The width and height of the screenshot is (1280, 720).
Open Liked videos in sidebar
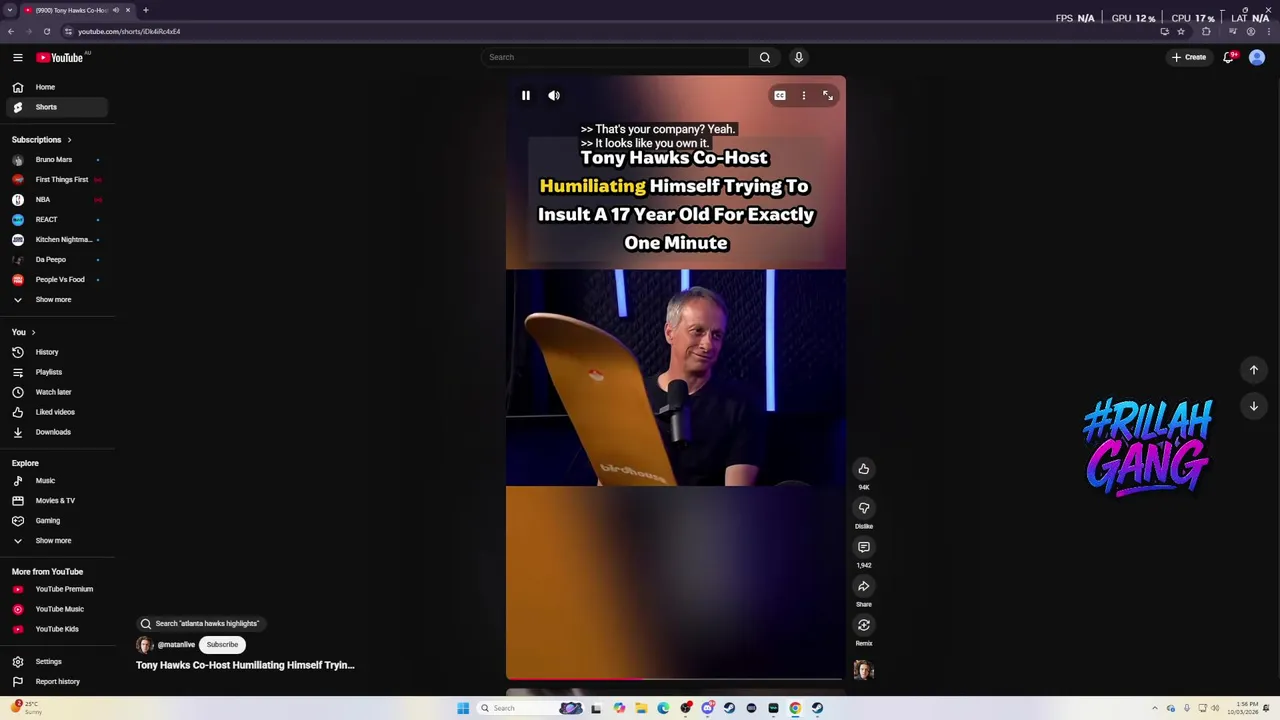[57, 412]
